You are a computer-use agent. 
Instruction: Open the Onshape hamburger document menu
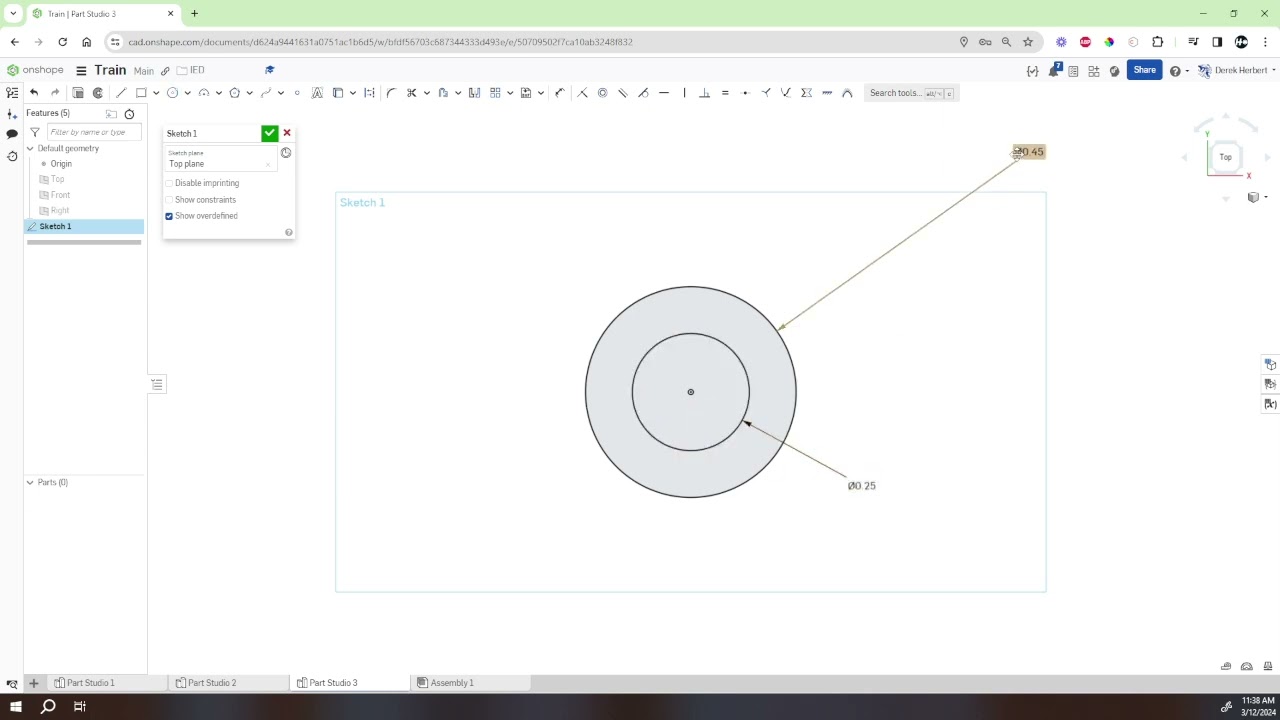[81, 70]
